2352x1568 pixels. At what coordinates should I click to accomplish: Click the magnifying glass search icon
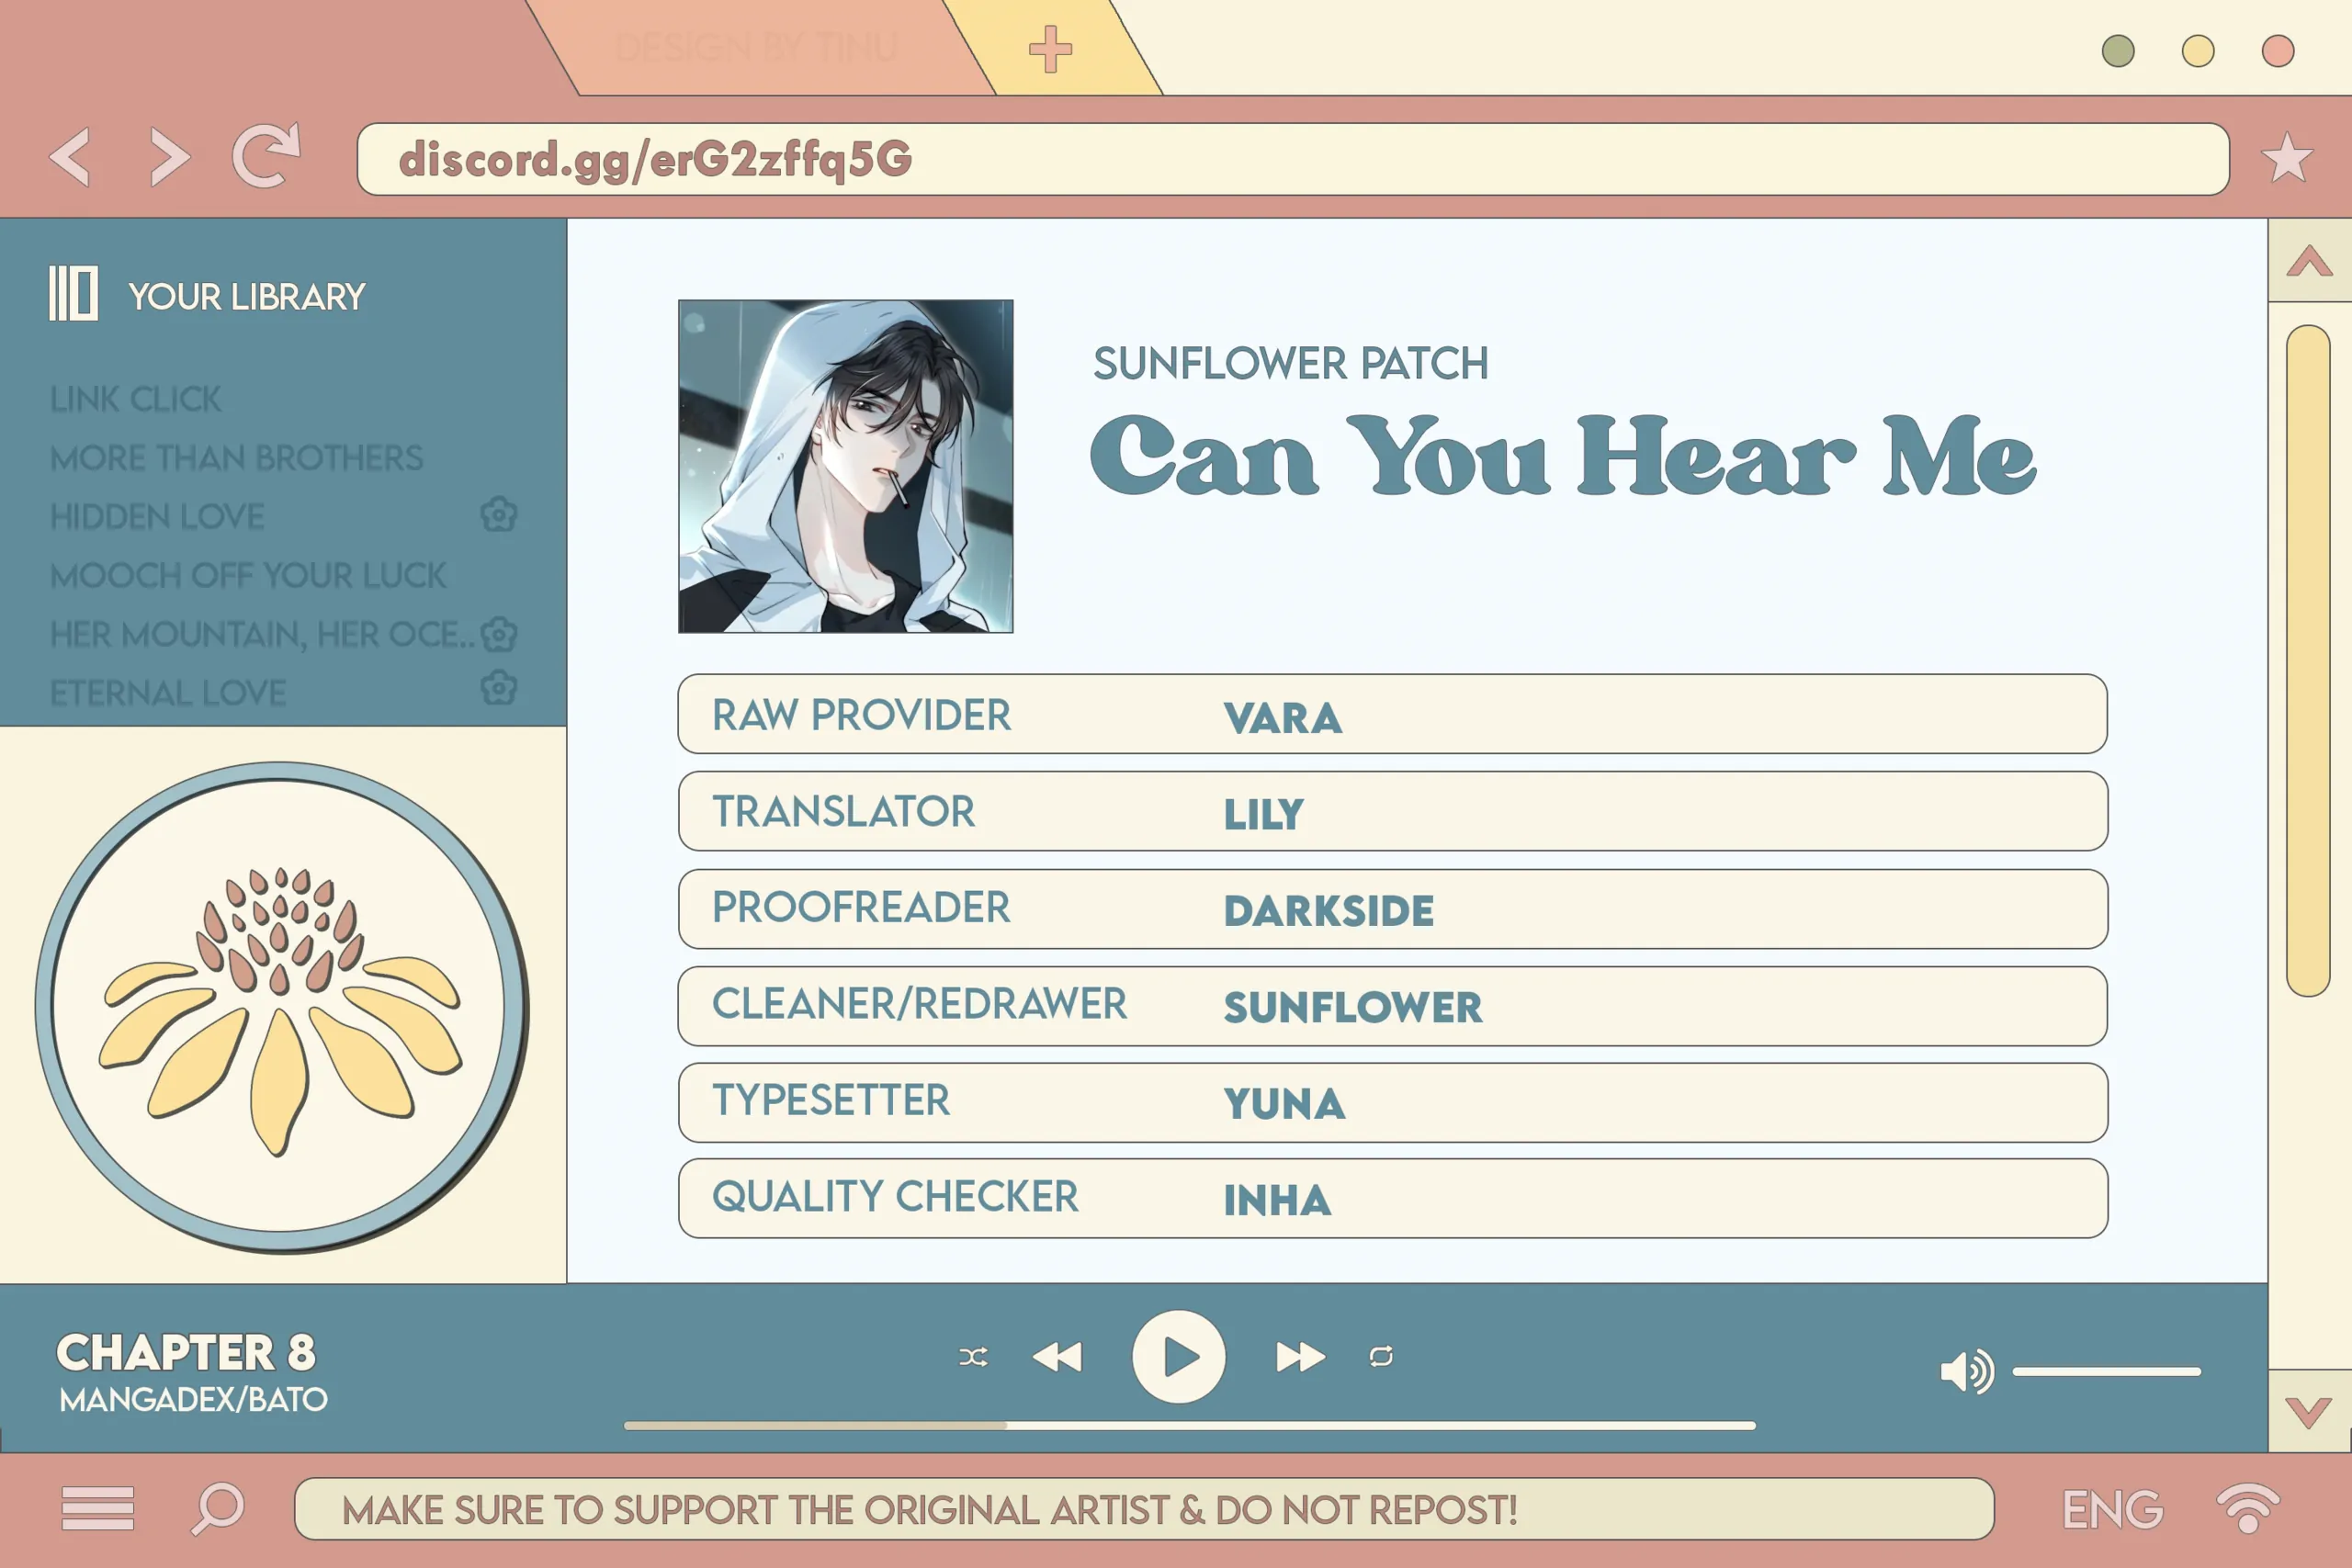pos(218,1508)
